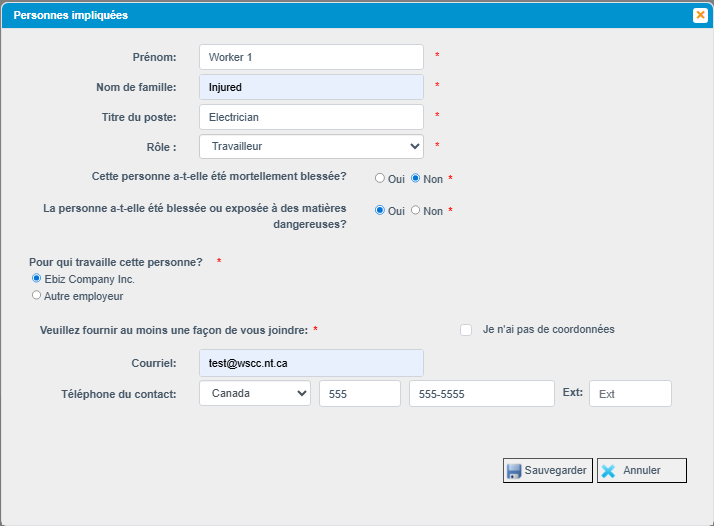Click the floppy disk icon on Sauvegarder
This screenshot has height=526, width=714.
514,471
